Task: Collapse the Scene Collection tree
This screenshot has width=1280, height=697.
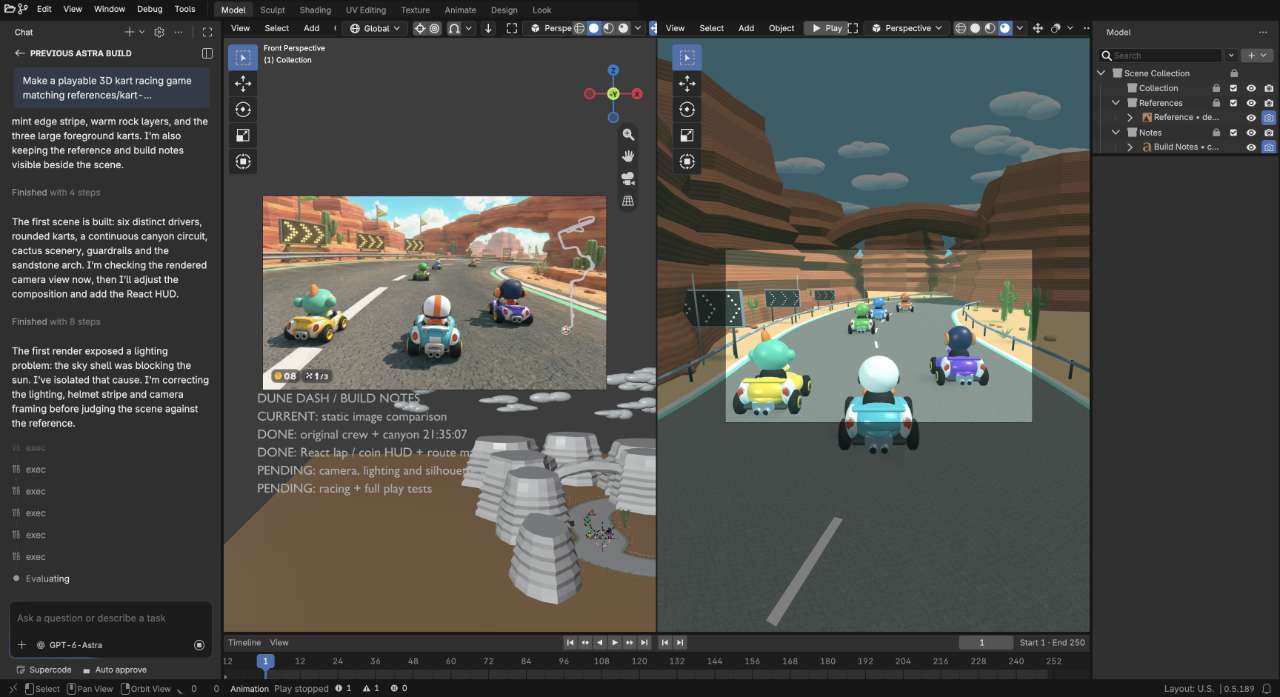Action: (1102, 73)
